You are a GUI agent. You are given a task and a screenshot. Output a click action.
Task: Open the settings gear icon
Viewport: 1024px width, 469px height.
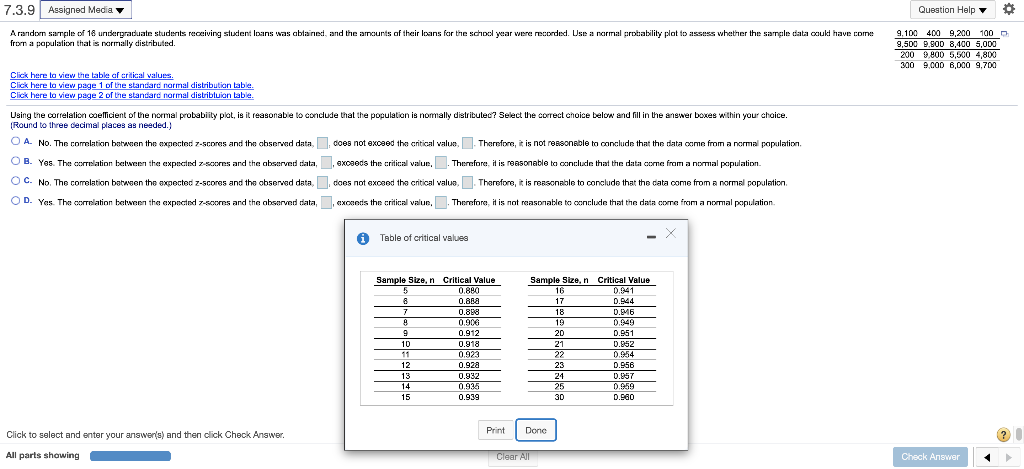1010,10
